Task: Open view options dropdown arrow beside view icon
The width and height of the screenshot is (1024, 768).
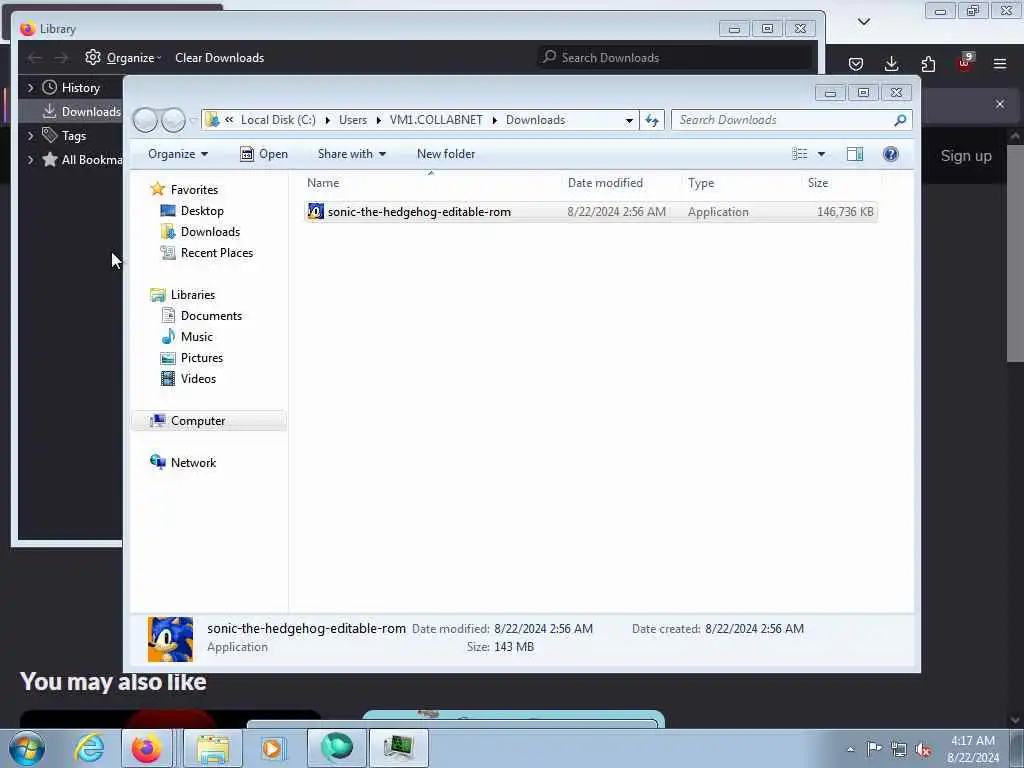Action: pos(822,154)
